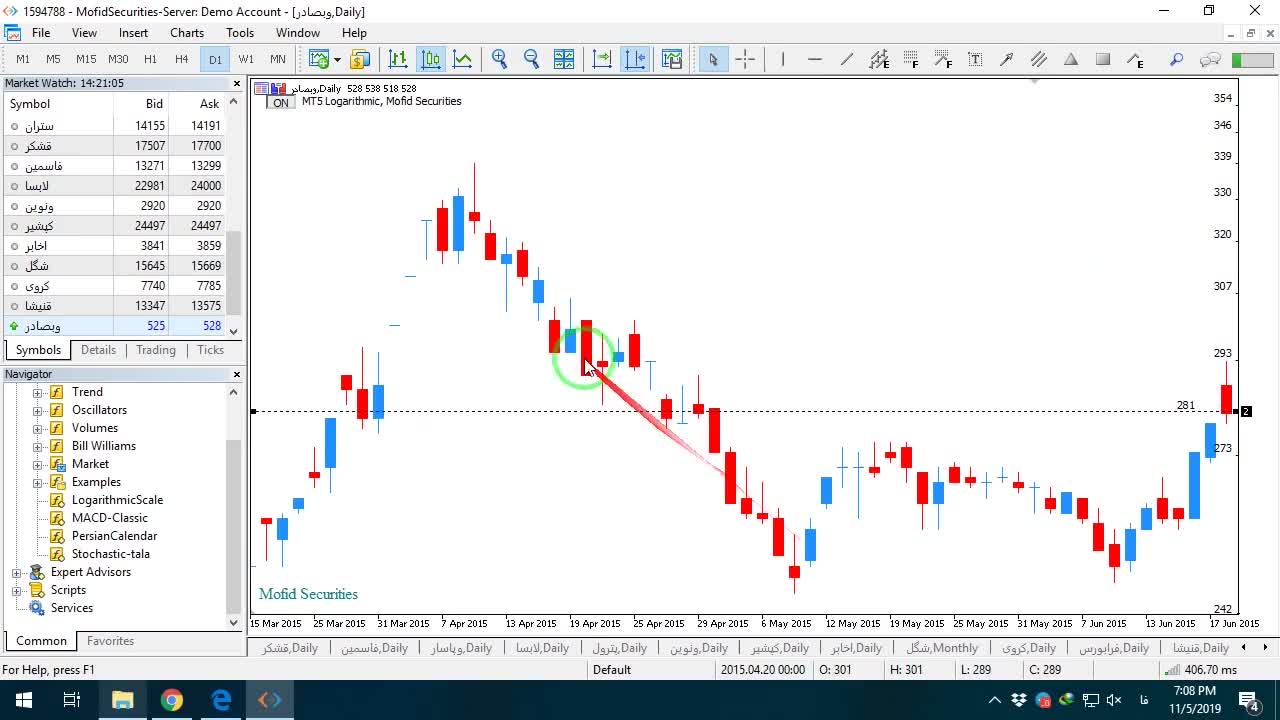The height and width of the screenshot is (720, 1280).
Task: Open the new chart dropdown arrow
Action: (337, 59)
